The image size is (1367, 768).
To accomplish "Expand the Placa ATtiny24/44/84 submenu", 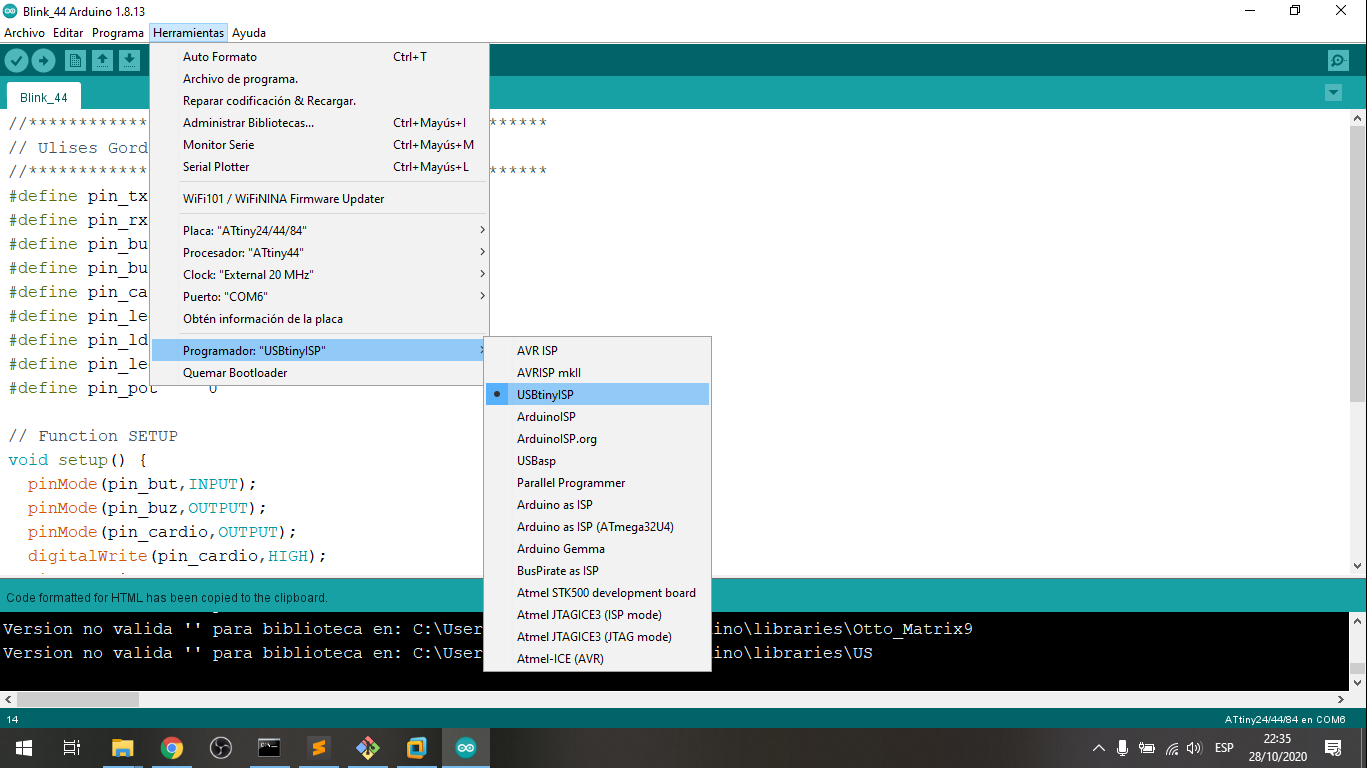I will click(320, 231).
